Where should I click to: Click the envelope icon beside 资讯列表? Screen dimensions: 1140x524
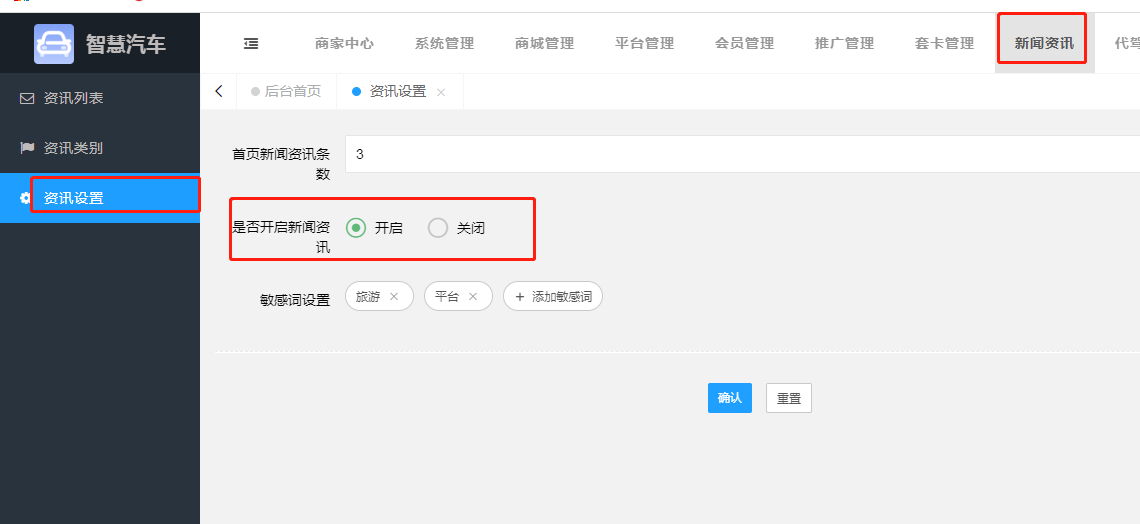(27, 98)
